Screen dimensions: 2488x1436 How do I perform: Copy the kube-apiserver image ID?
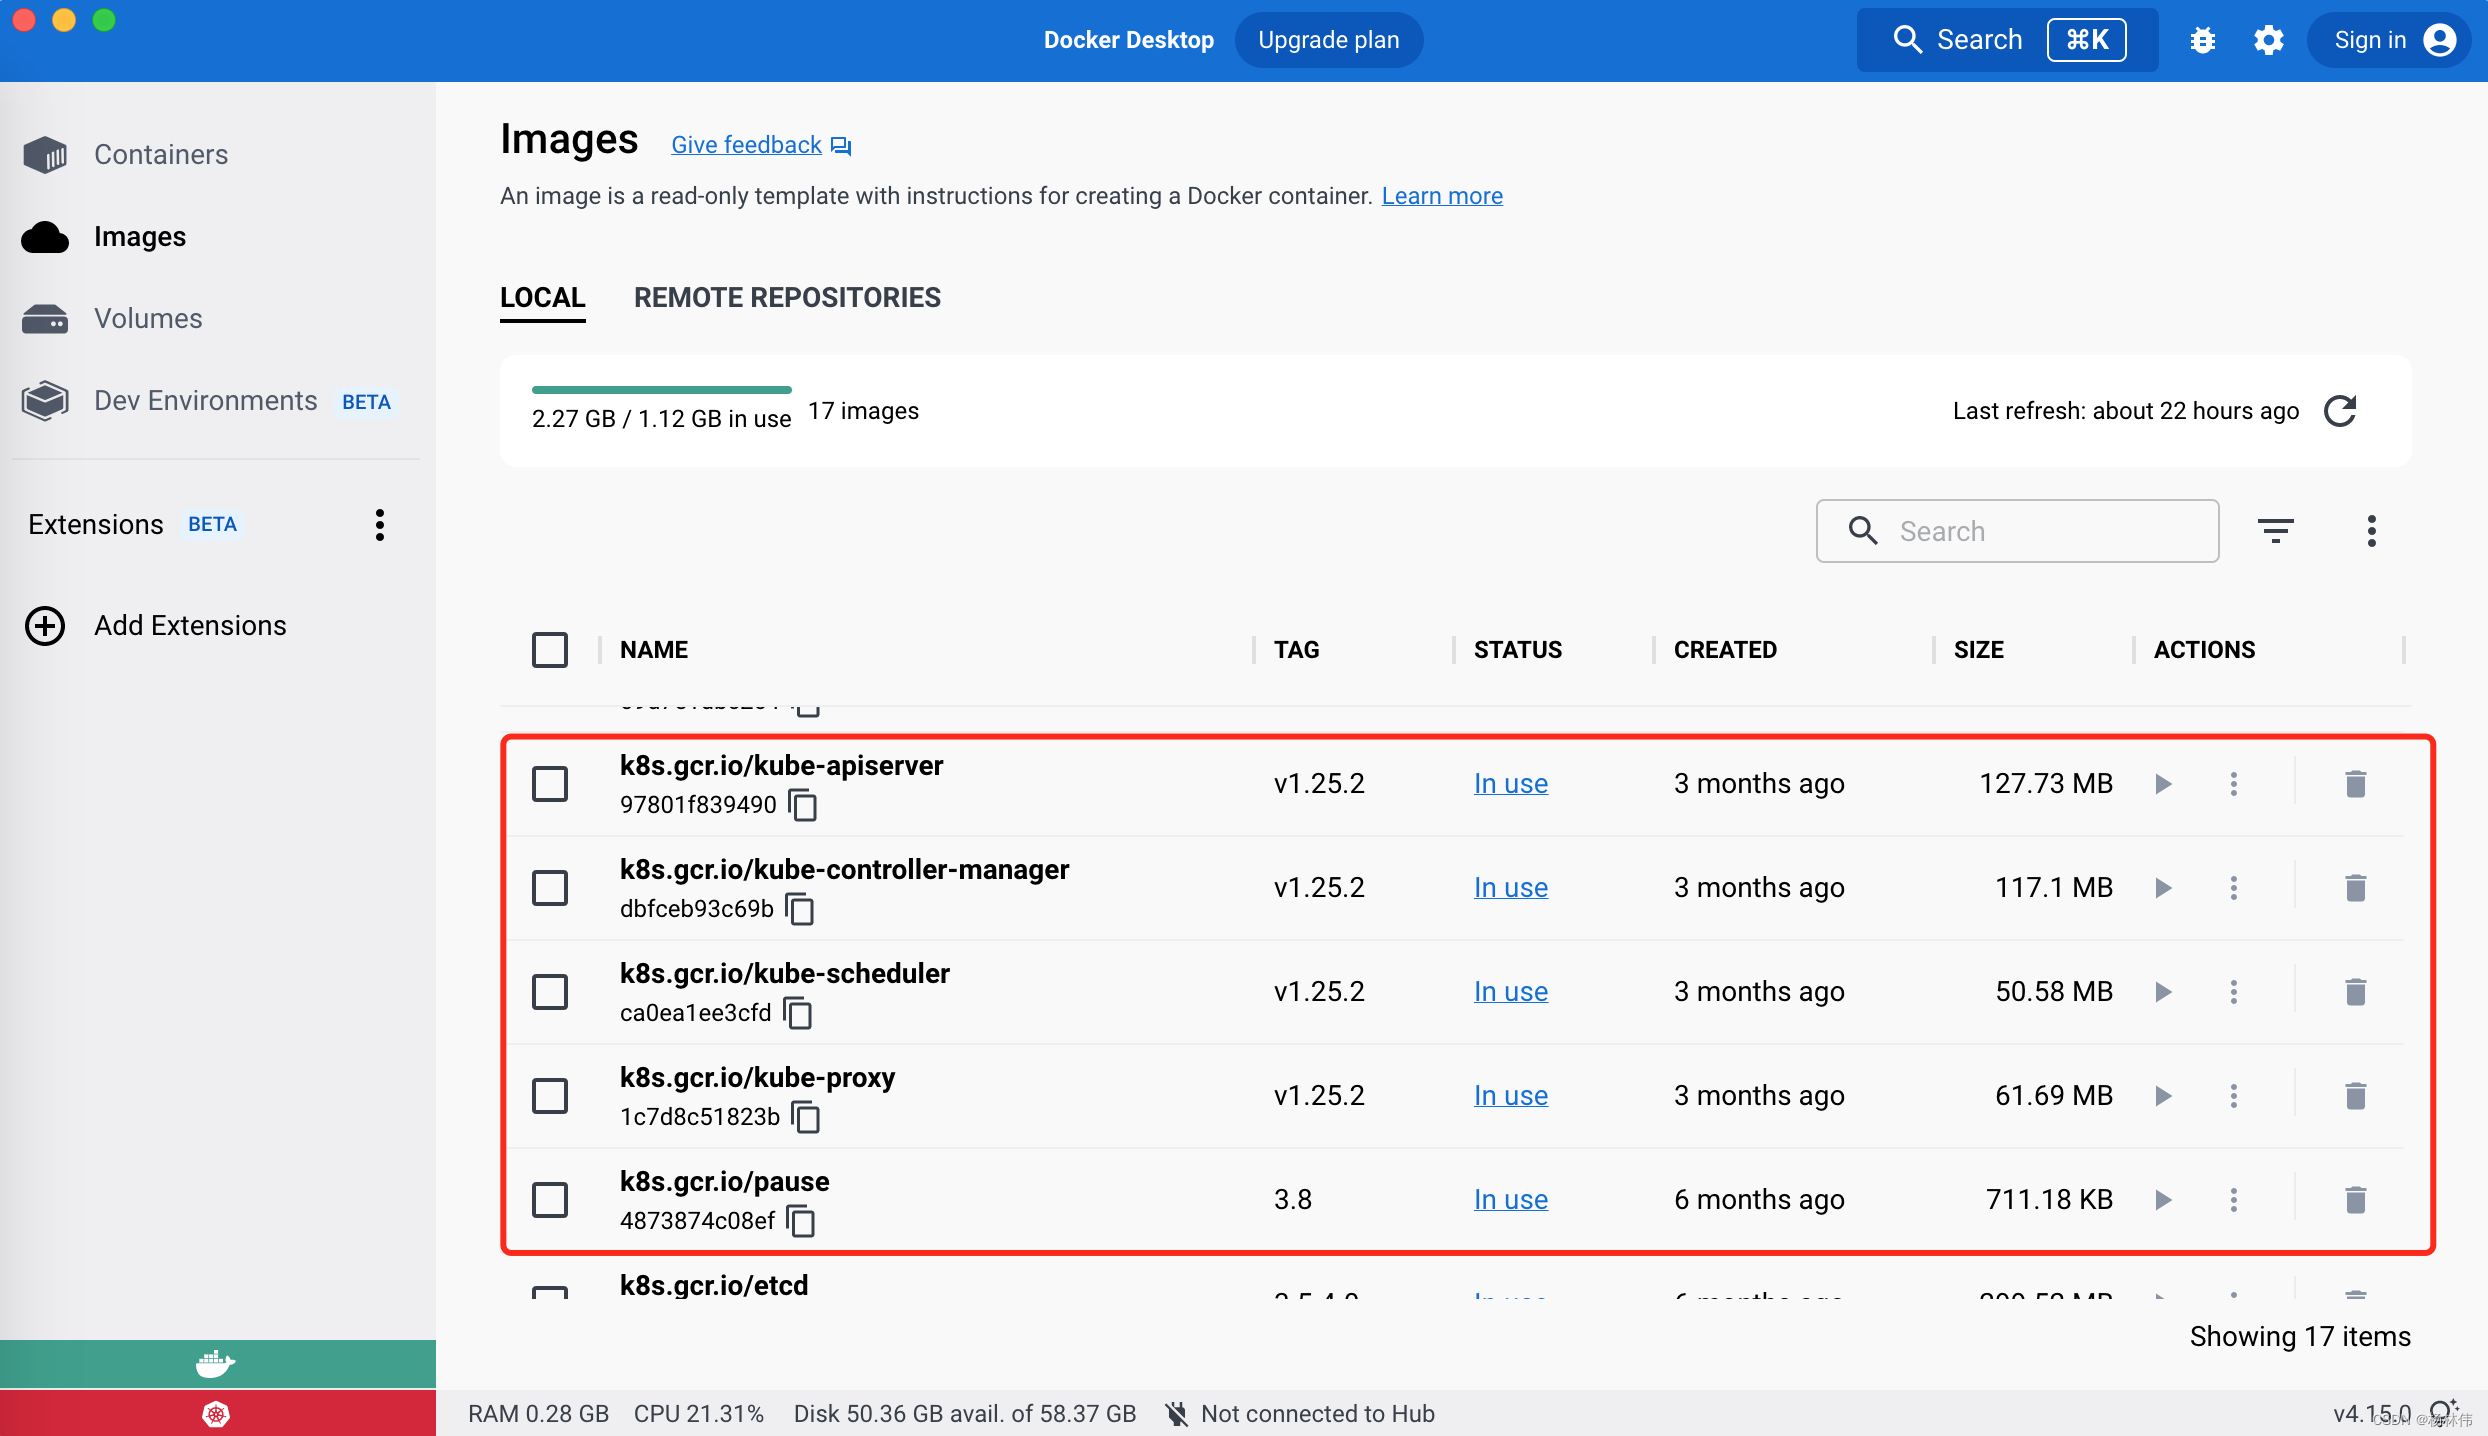click(803, 805)
